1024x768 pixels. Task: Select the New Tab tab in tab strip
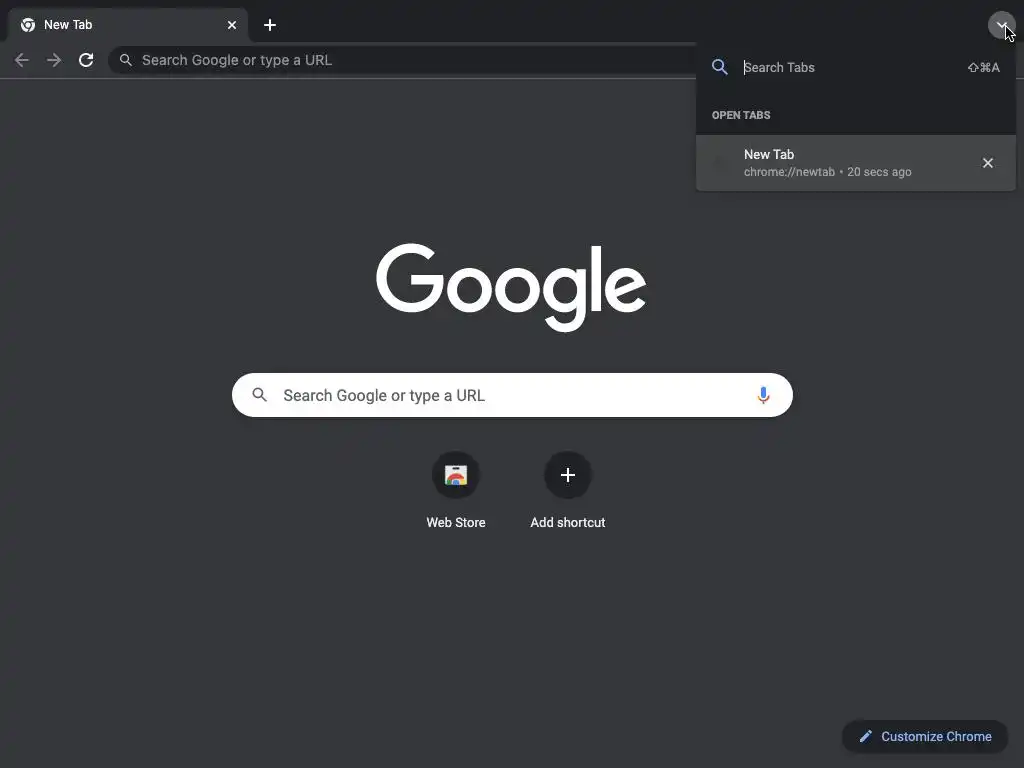pos(128,25)
